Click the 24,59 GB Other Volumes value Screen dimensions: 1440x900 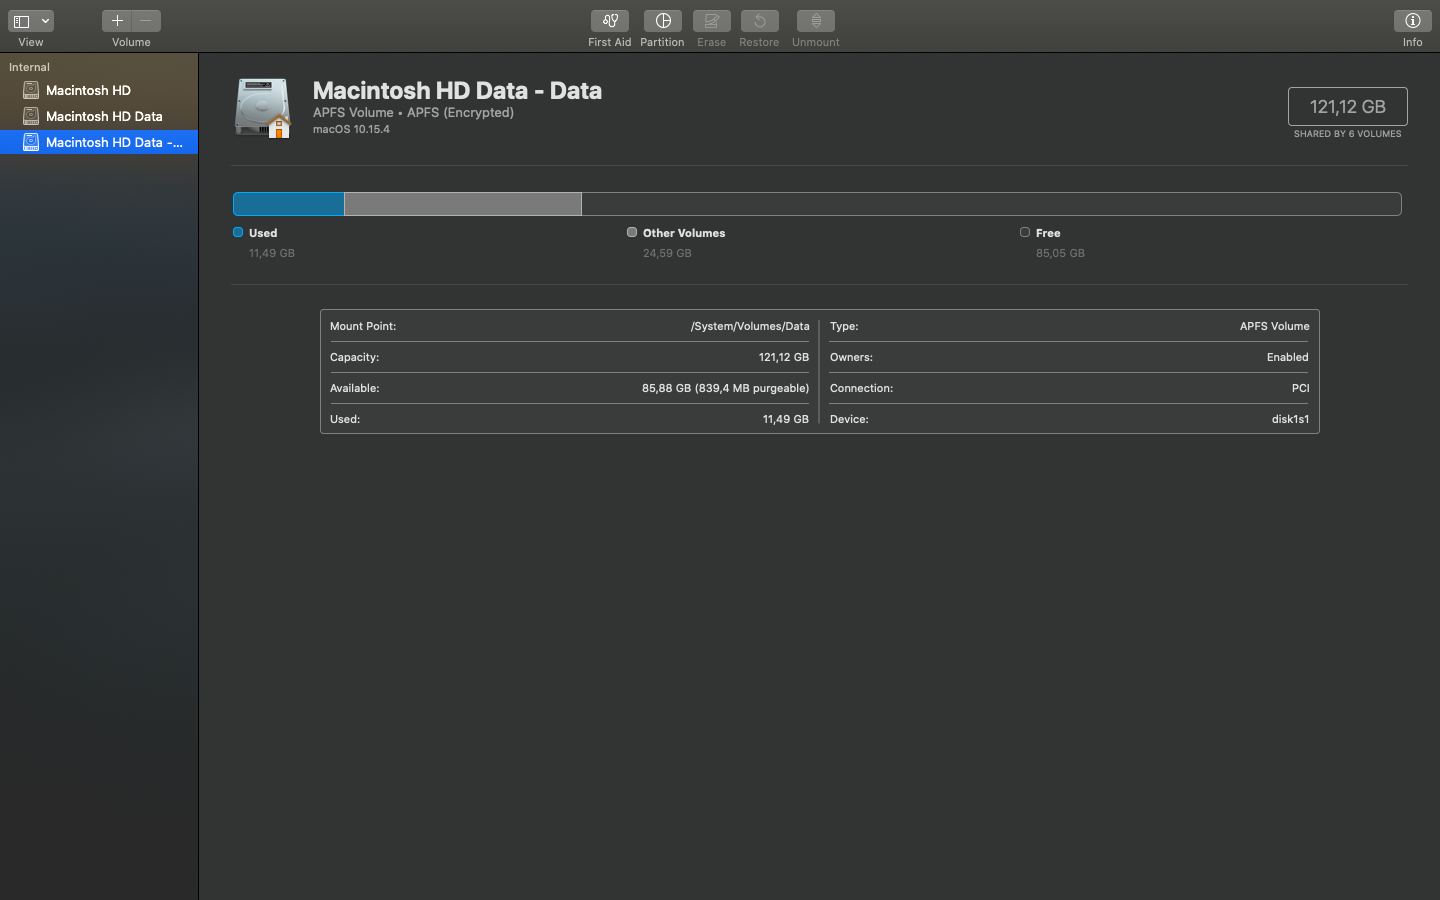[x=667, y=253]
